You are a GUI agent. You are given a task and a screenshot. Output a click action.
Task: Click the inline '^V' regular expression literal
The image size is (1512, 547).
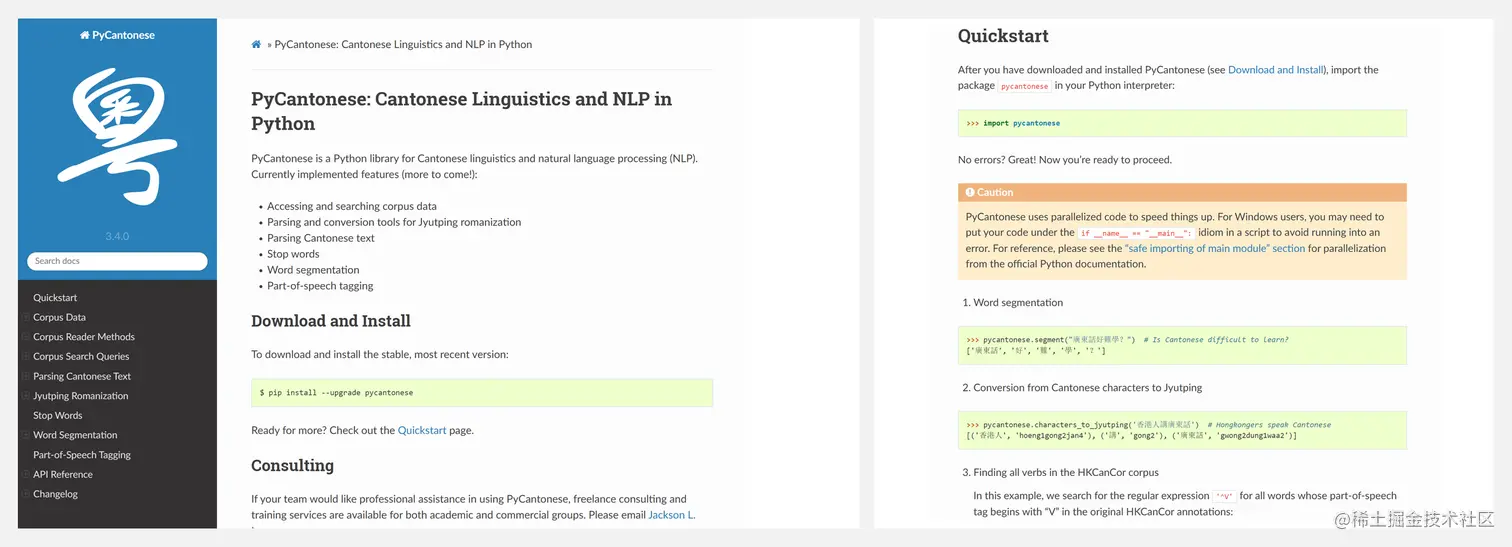pyautogui.click(x=1224, y=496)
